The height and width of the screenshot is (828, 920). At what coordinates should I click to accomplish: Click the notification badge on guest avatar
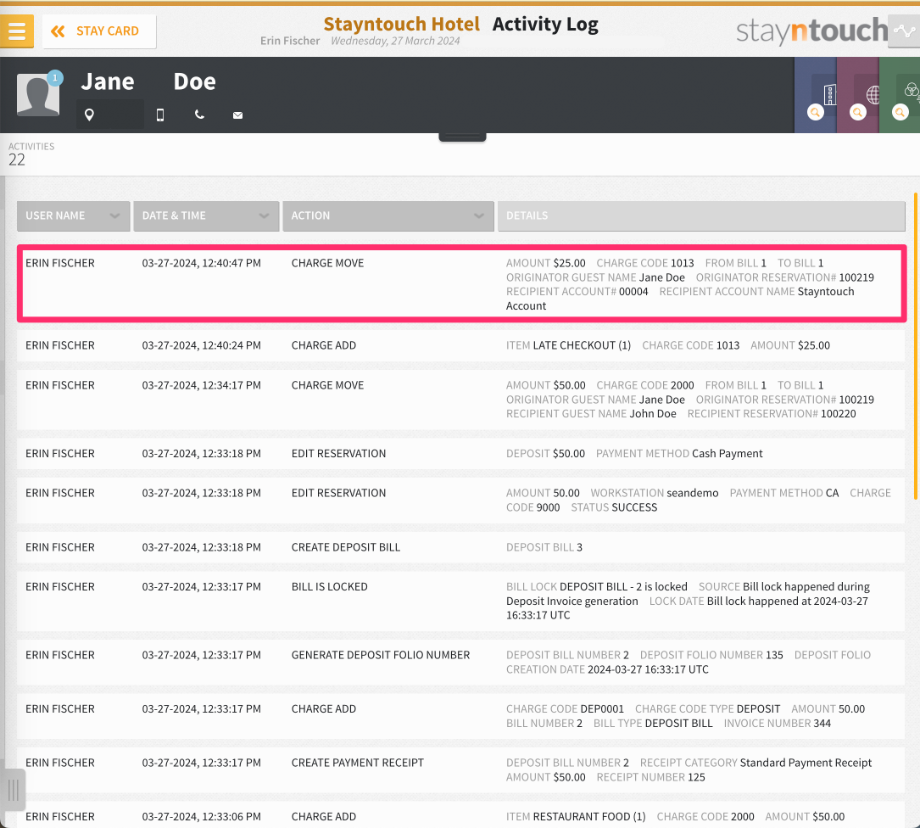coord(55,77)
